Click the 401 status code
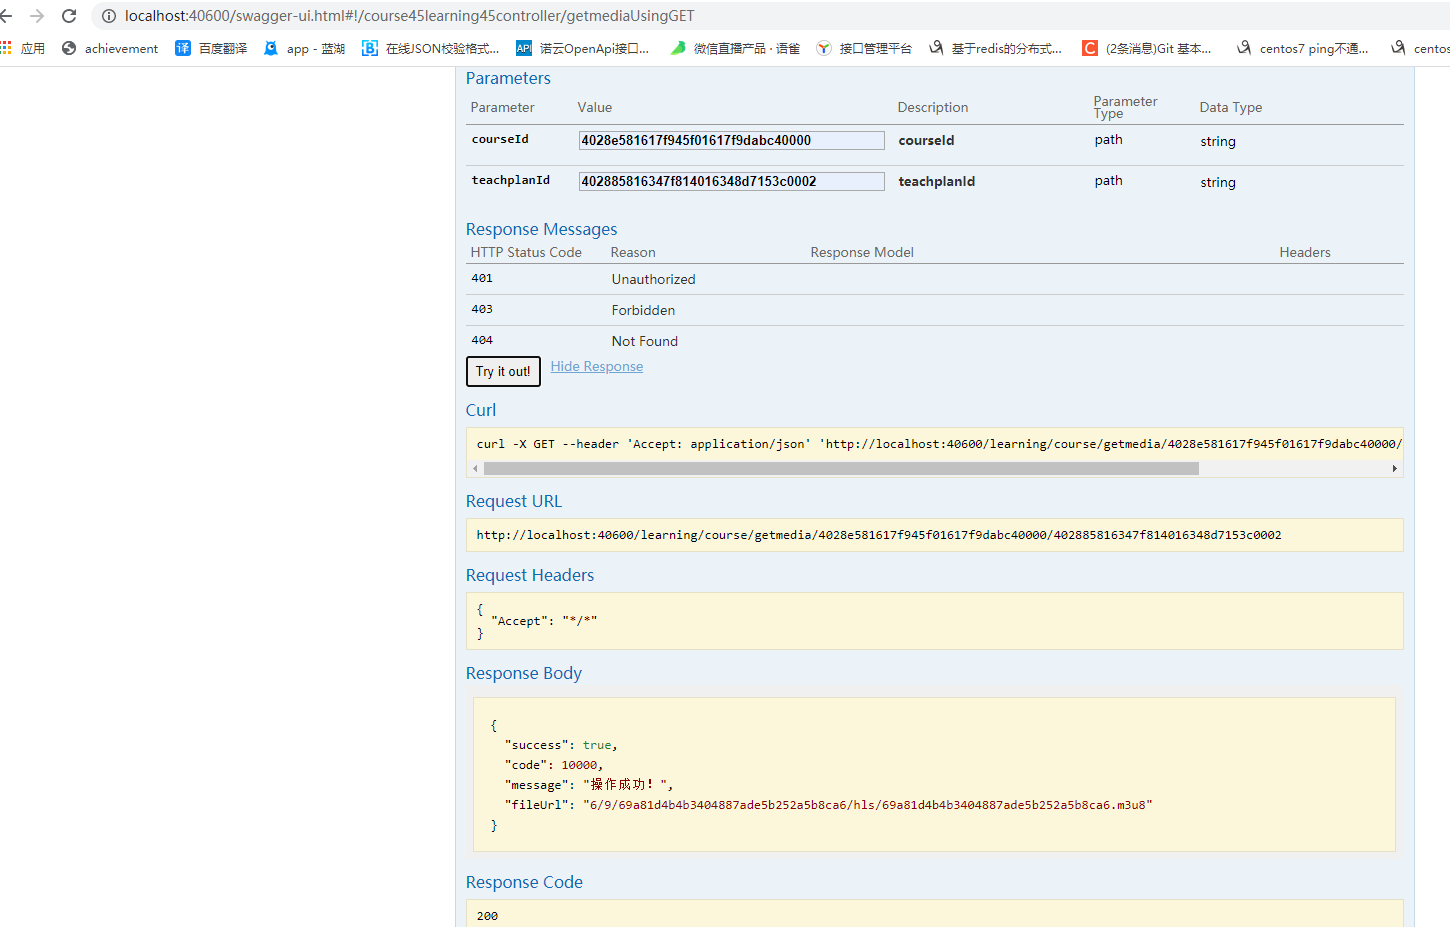1450x927 pixels. pyautogui.click(x=482, y=279)
